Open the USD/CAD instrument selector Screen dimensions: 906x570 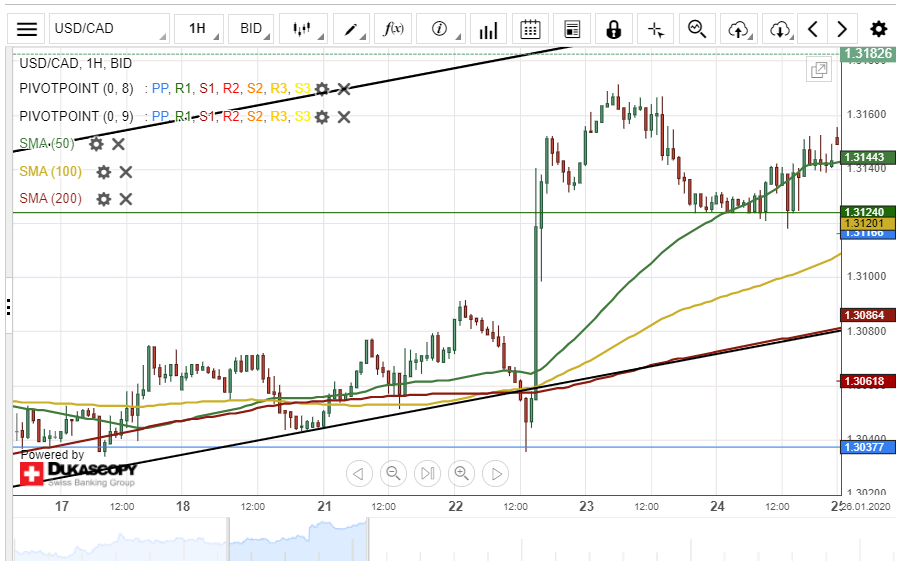(x=108, y=29)
